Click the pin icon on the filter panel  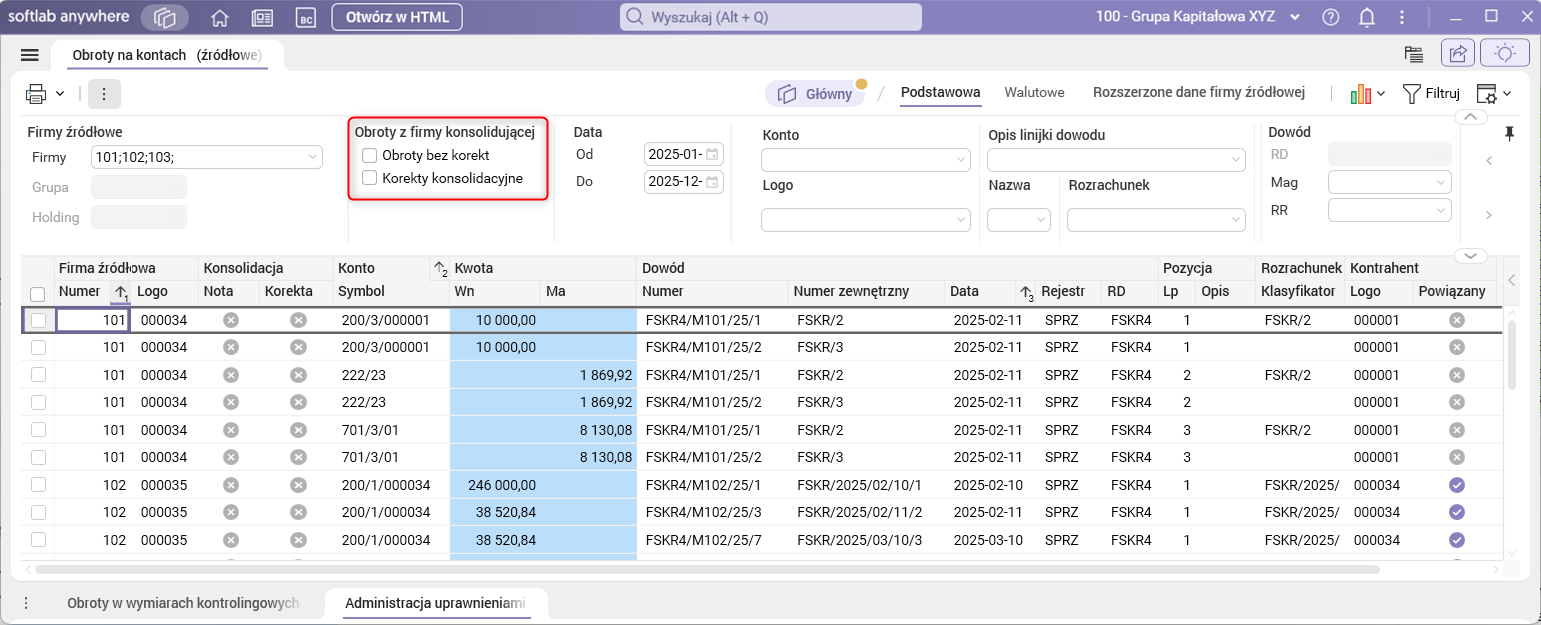pyautogui.click(x=1510, y=134)
